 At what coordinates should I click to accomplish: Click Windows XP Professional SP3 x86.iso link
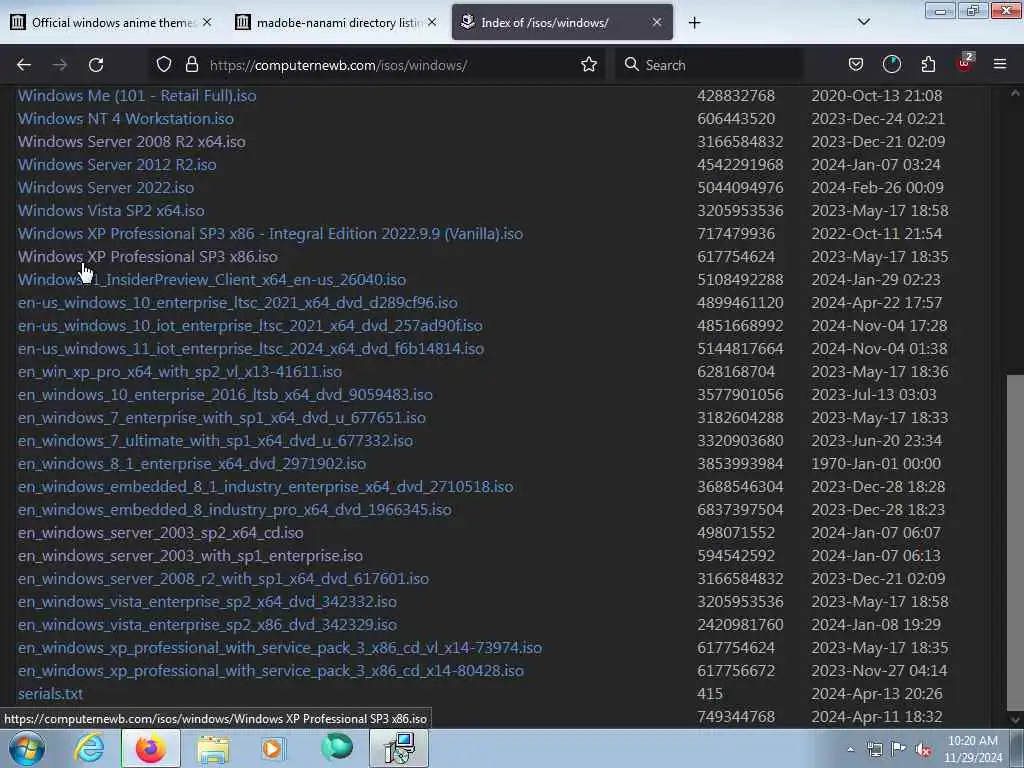pos(148,257)
